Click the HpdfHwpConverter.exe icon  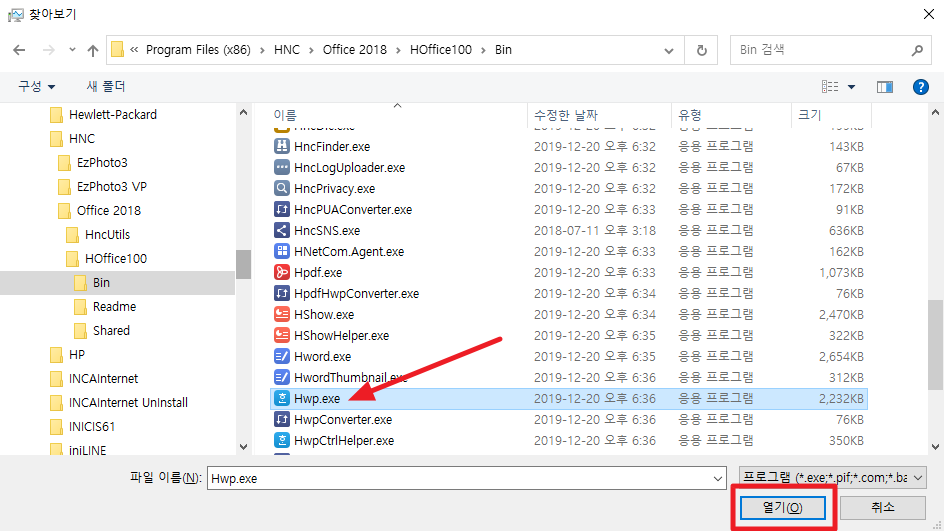click(281, 294)
